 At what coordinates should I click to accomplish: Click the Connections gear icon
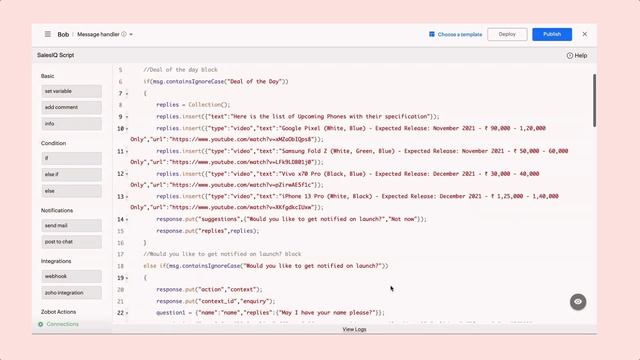41,324
